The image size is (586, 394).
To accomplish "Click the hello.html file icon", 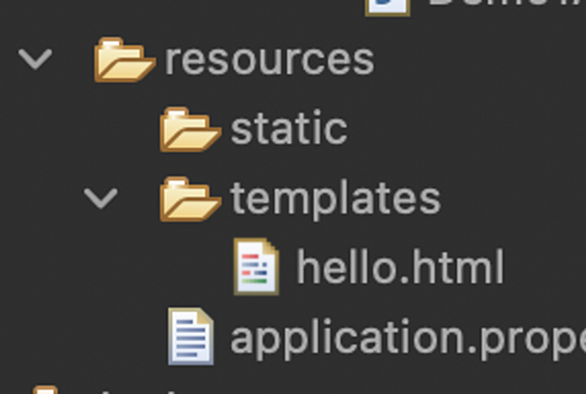I will [x=256, y=267].
